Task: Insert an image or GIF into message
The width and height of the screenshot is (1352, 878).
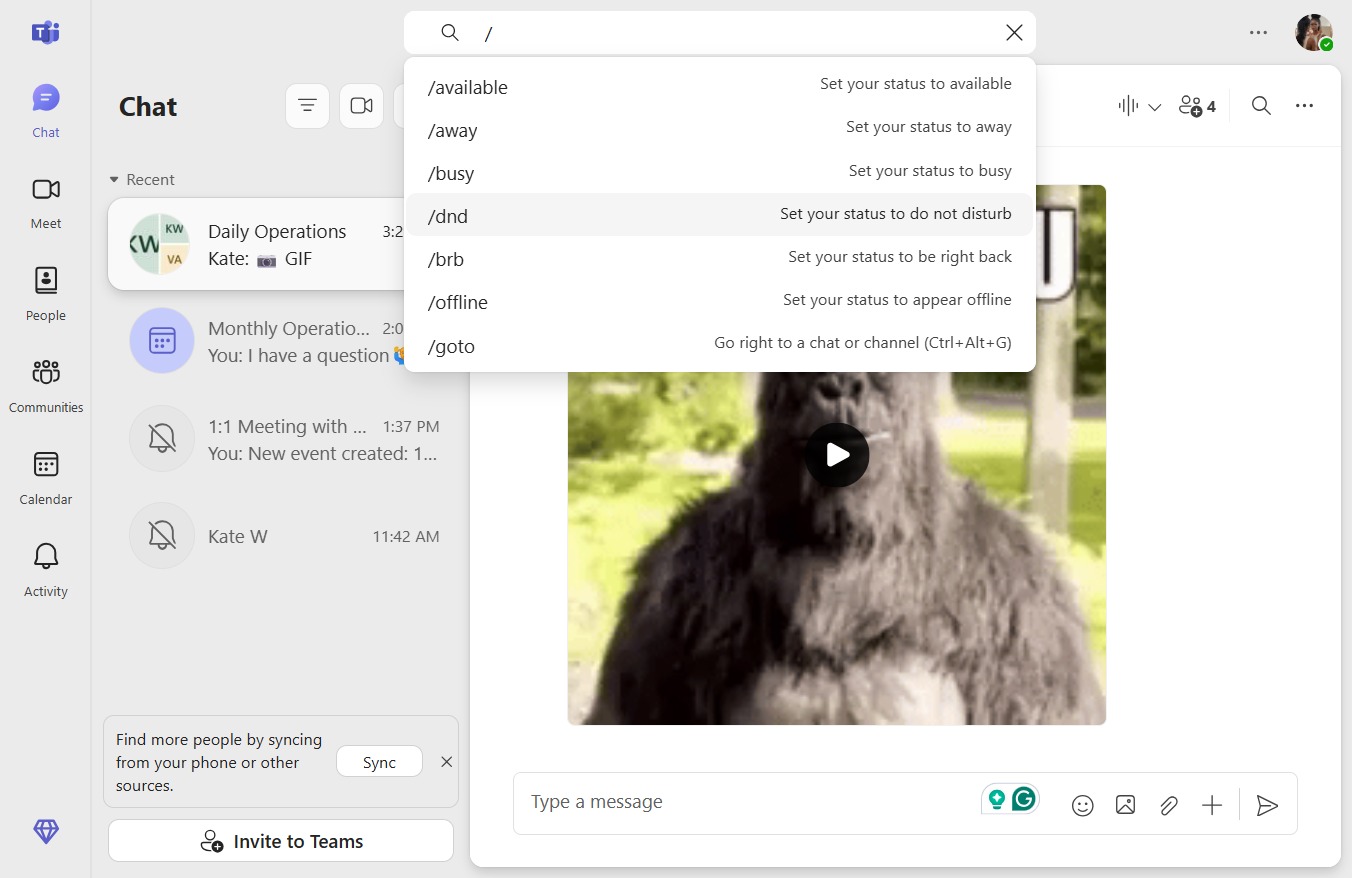Action: click(1125, 805)
